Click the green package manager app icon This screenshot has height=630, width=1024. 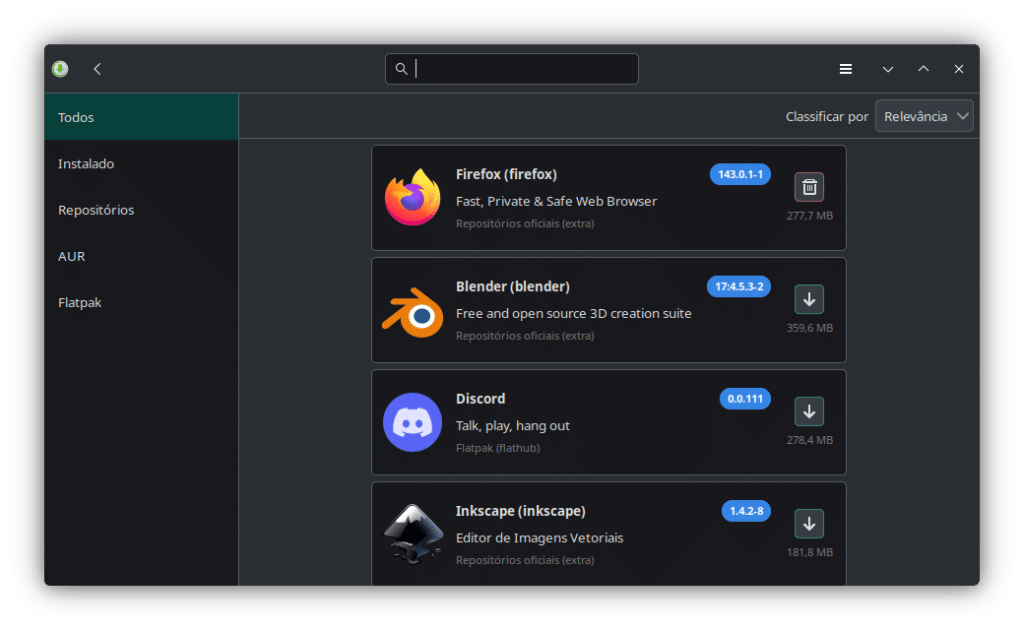click(x=60, y=69)
